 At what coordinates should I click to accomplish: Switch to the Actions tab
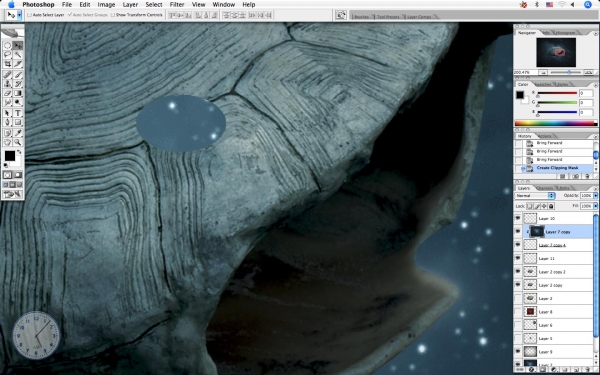[544, 136]
